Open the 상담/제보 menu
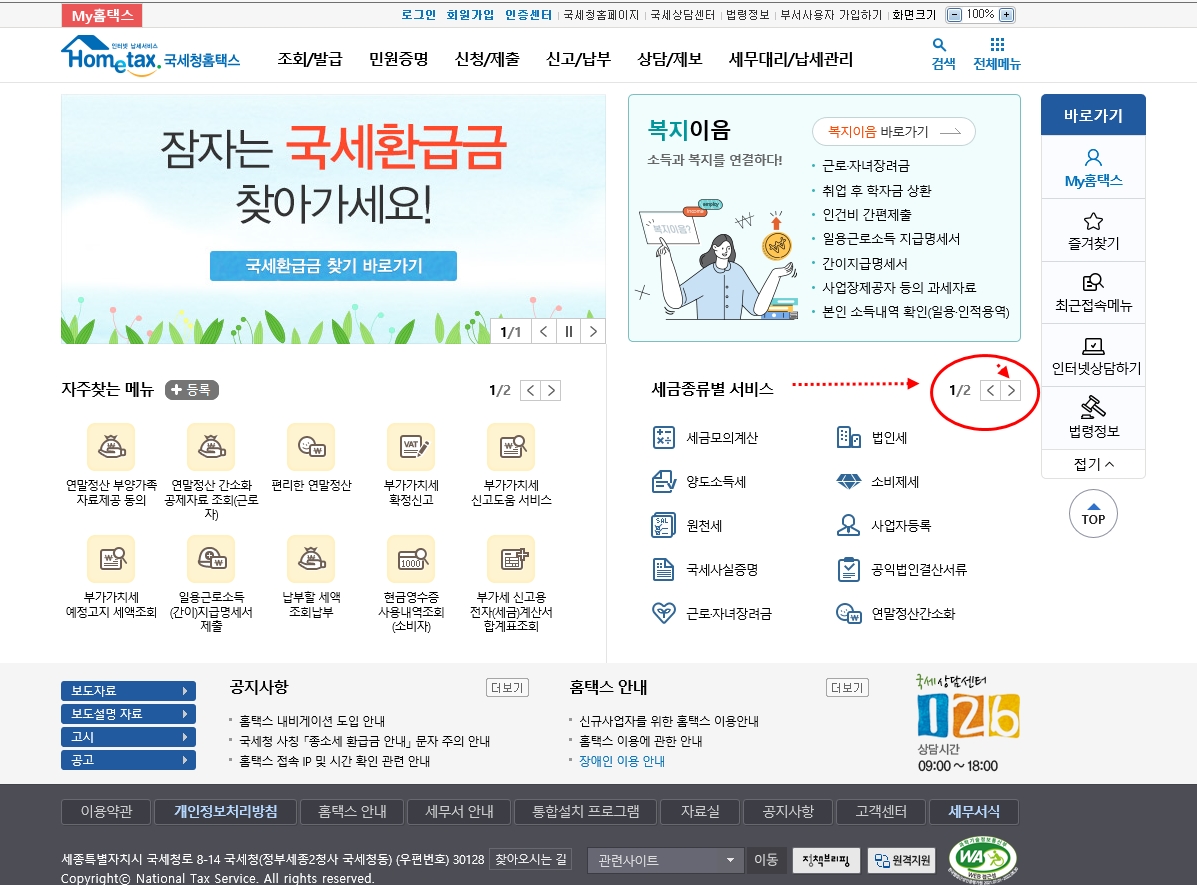Image resolution: width=1197 pixels, height=885 pixels. coord(670,59)
